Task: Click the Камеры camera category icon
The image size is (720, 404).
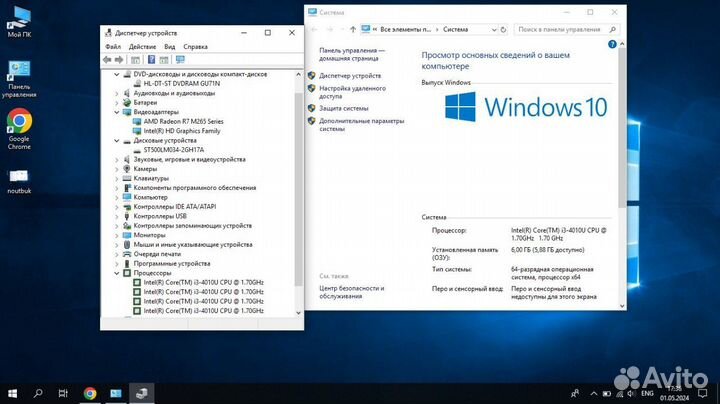Action: [x=127, y=169]
